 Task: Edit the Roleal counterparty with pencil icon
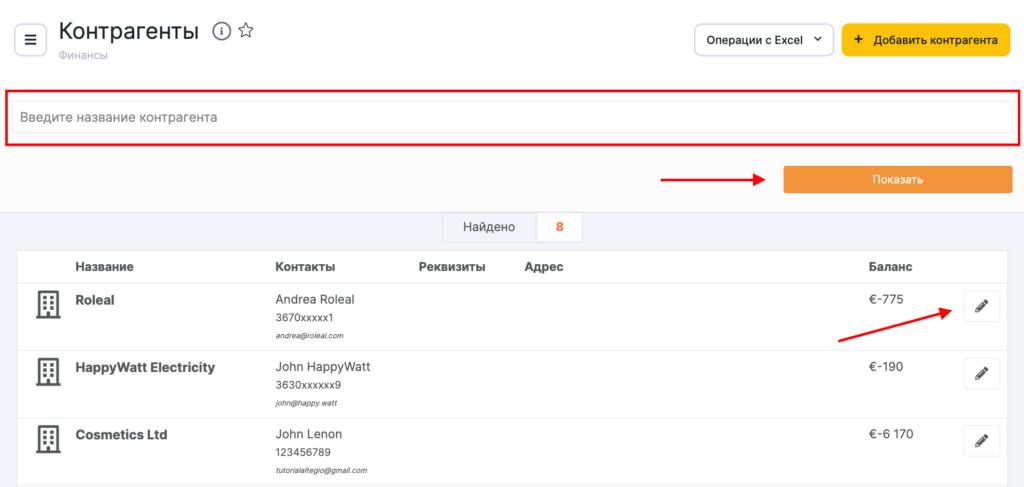pos(981,306)
